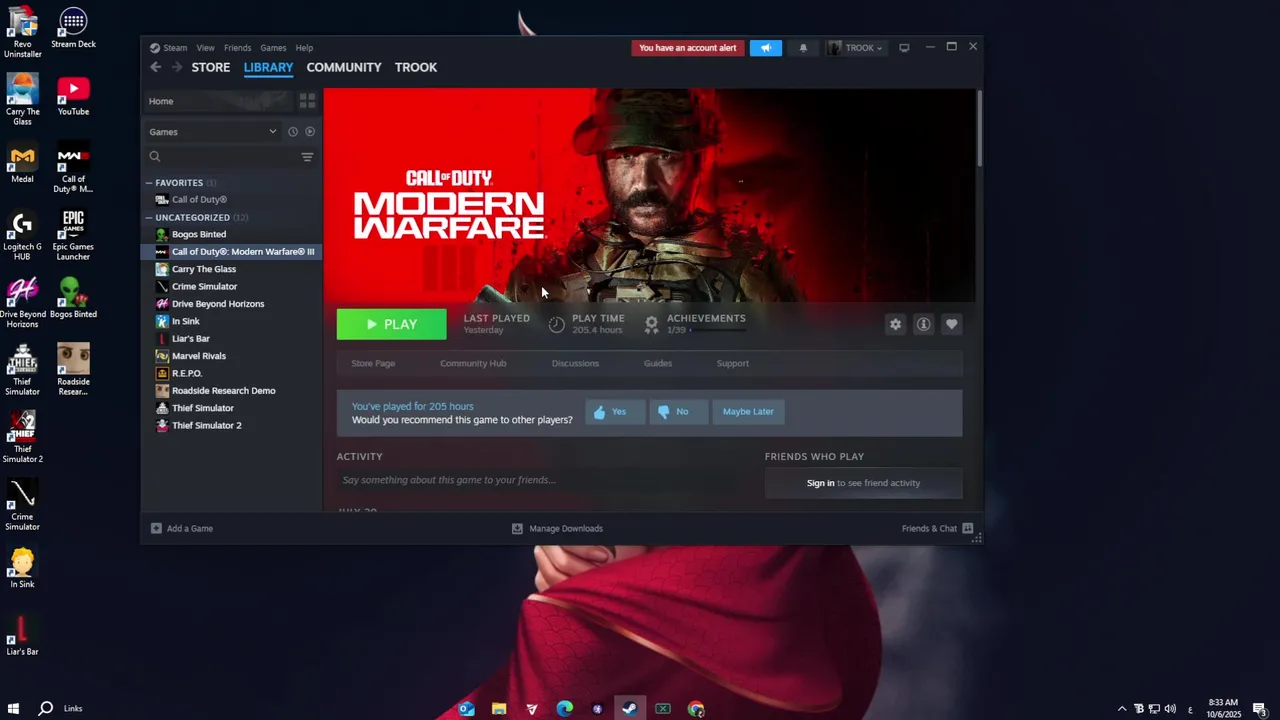
Task: Open Manage Downloads at the bottom
Action: 557,528
